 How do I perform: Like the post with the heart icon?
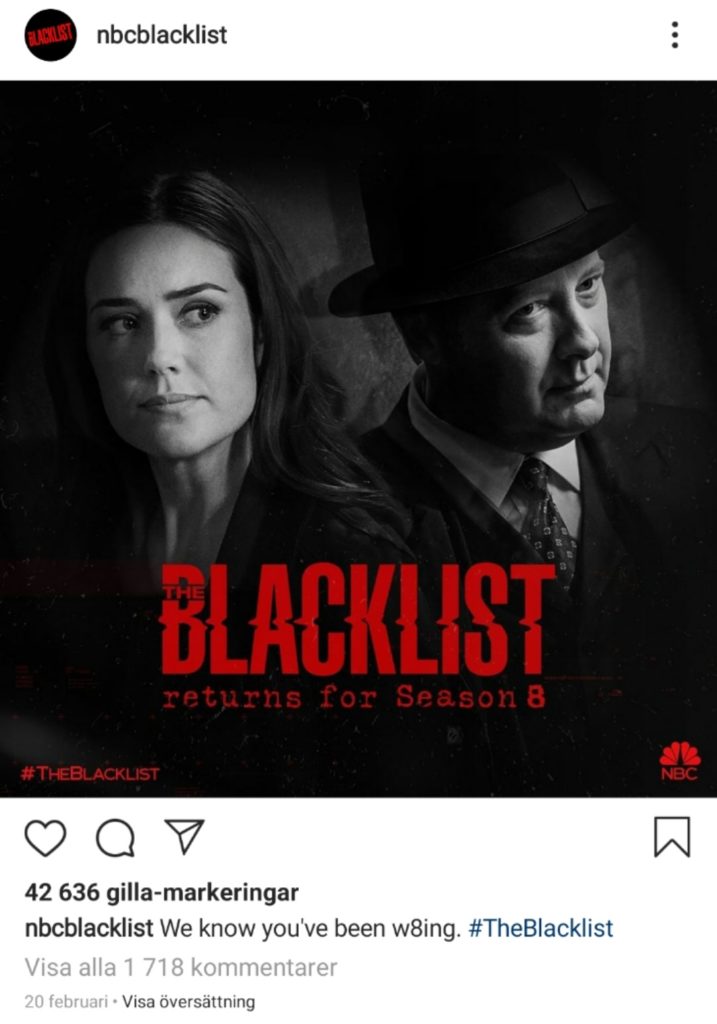pyautogui.click(x=45, y=837)
